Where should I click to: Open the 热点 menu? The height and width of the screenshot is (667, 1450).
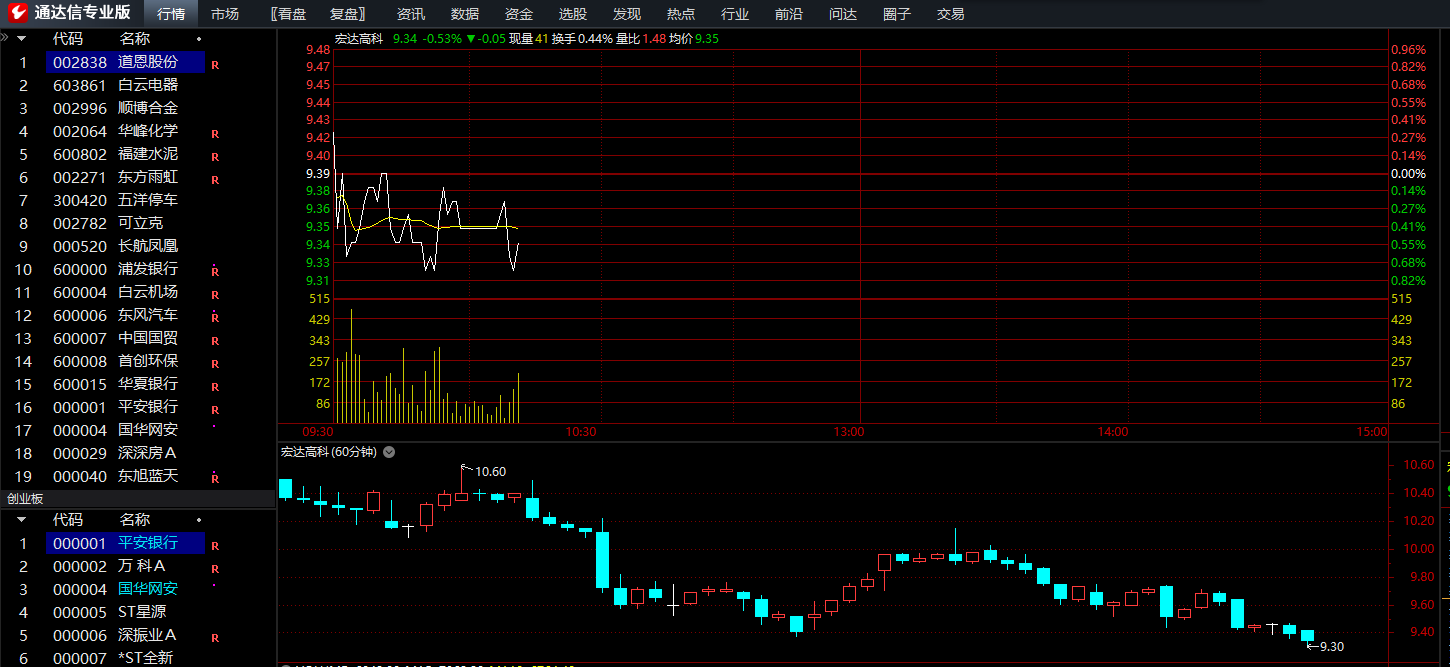(x=681, y=14)
